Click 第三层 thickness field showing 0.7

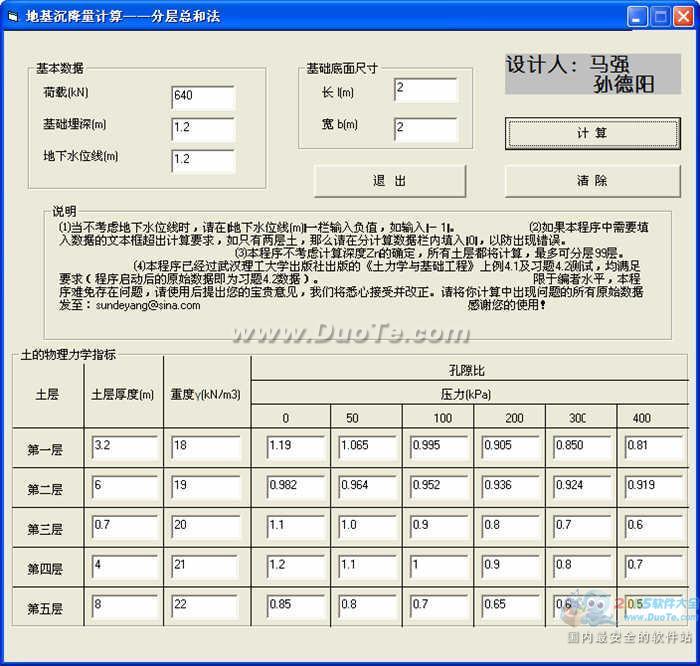(125, 527)
